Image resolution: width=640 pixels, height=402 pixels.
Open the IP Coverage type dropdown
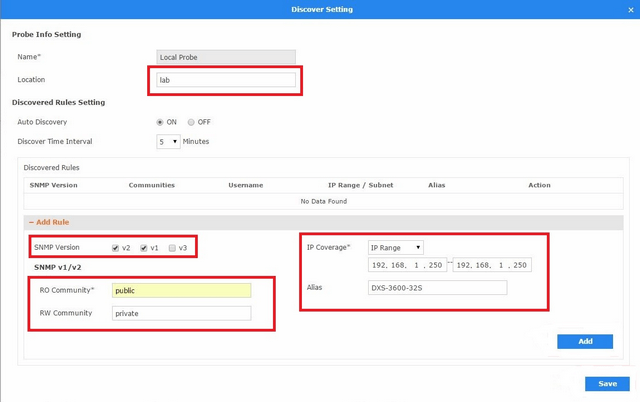(395, 247)
